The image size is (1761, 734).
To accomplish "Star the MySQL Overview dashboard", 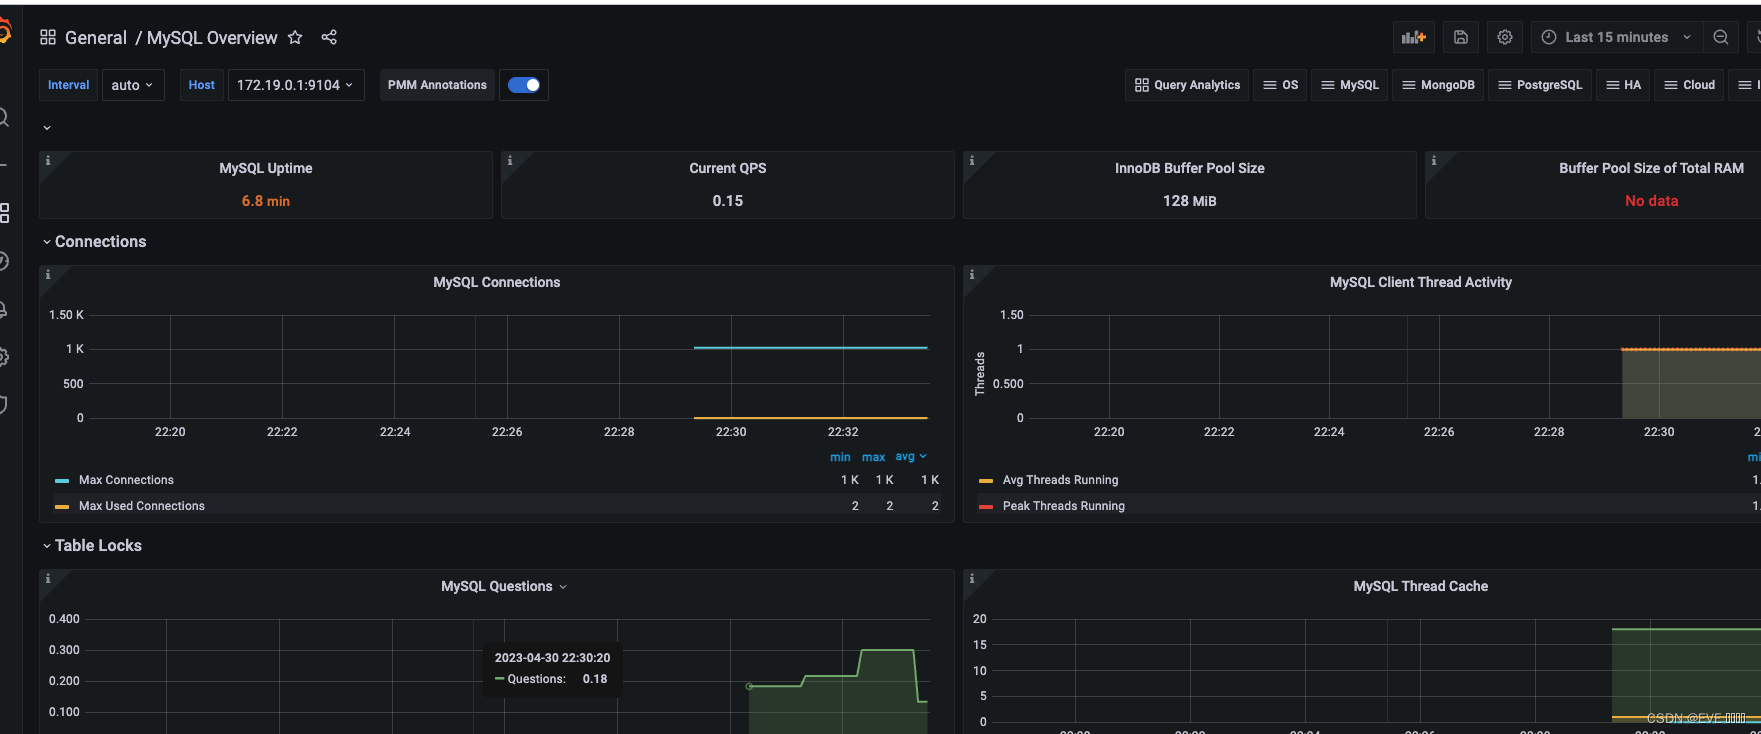I will 295,37.
